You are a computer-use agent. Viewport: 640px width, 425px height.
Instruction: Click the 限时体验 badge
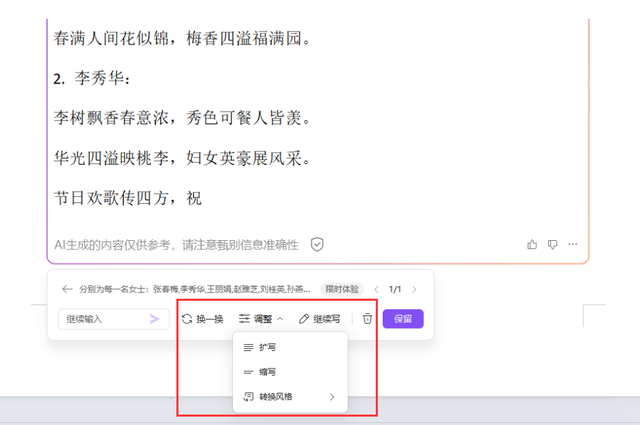tap(342, 289)
